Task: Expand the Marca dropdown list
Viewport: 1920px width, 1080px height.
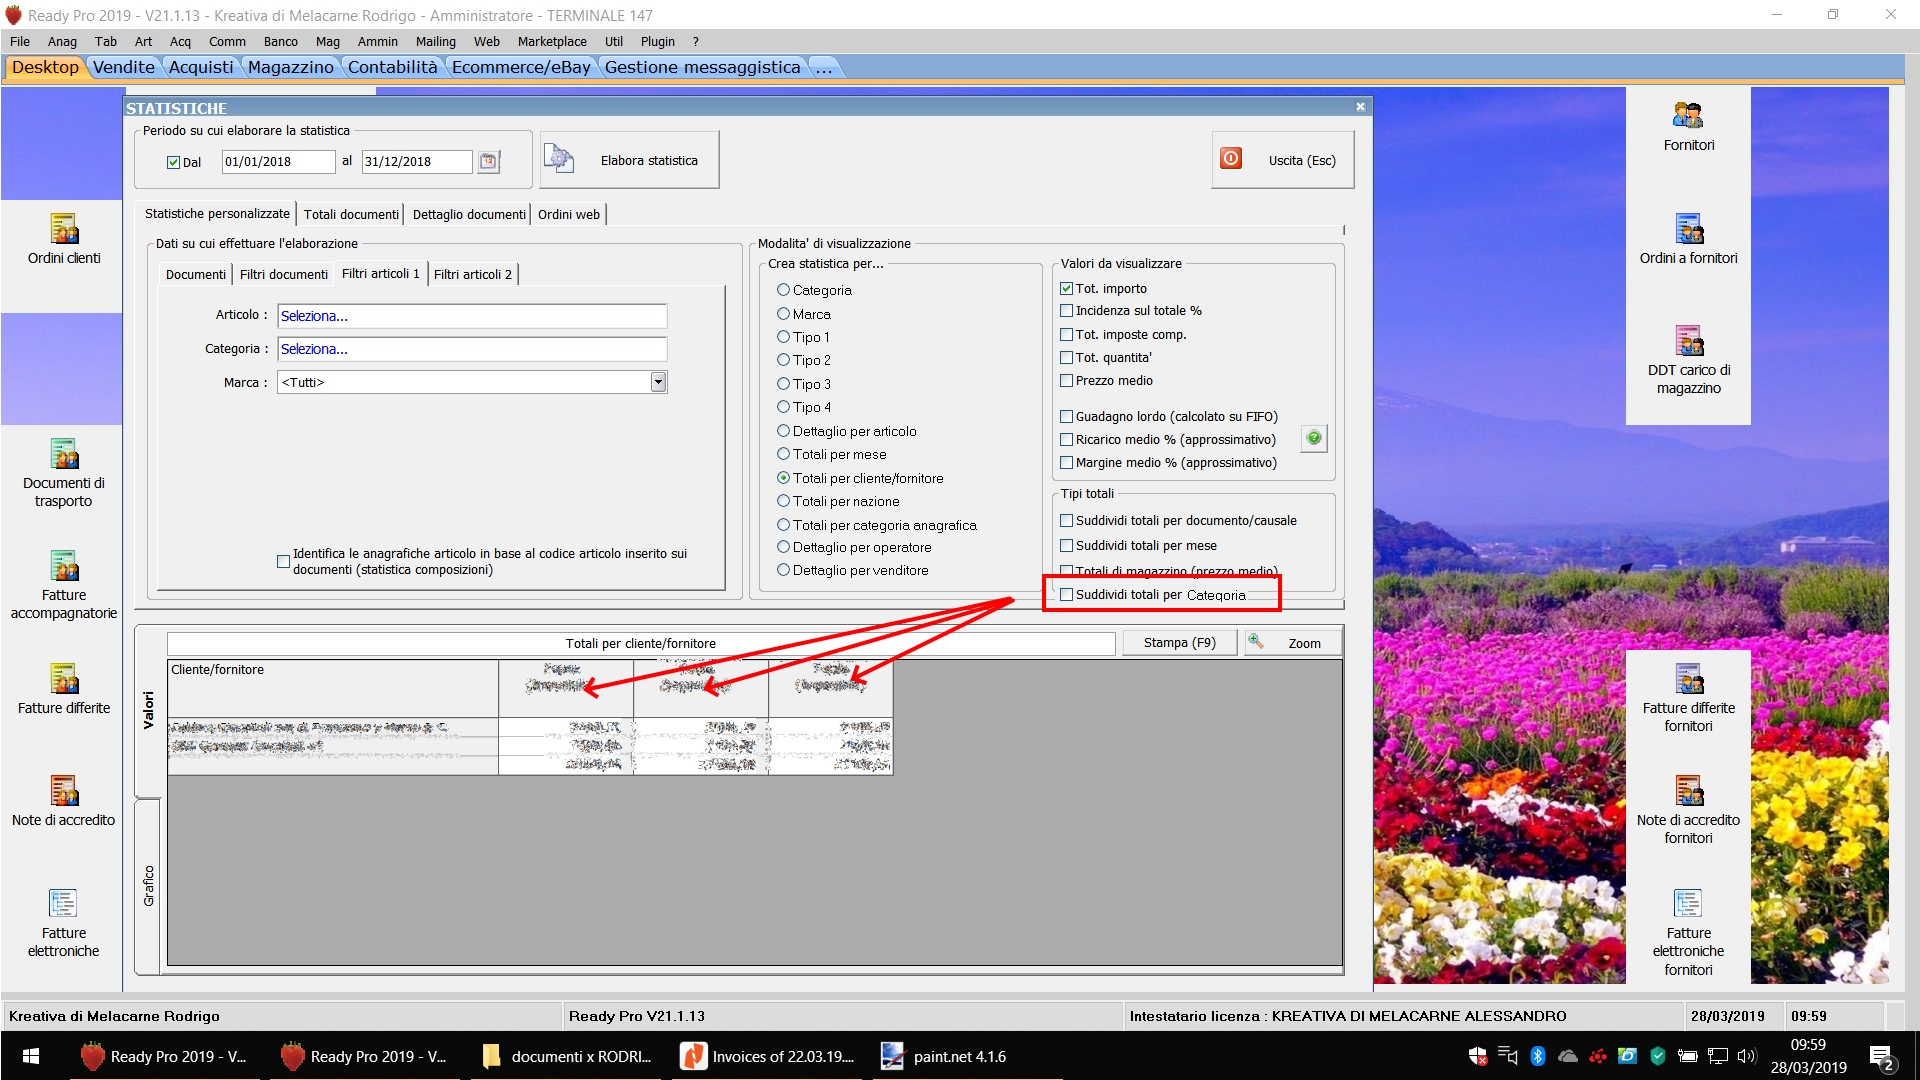Action: (x=658, y=382)
